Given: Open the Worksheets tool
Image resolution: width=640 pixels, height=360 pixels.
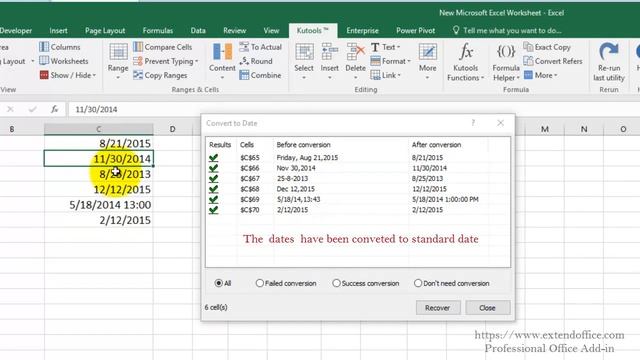Looking at the screenshot, I should (64, 61).
